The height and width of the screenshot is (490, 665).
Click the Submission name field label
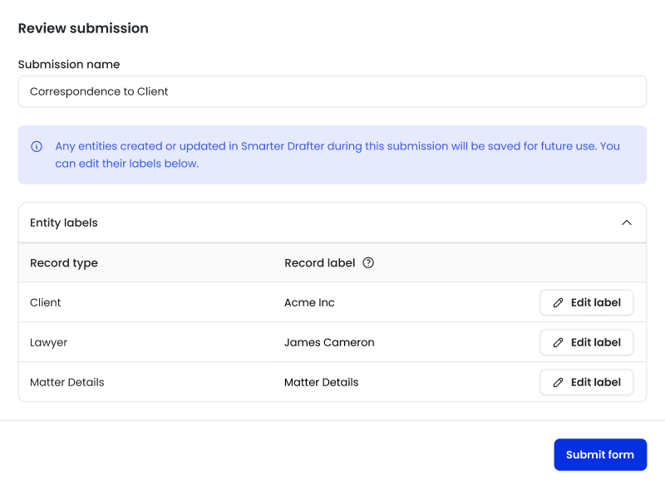pos(69,64)
